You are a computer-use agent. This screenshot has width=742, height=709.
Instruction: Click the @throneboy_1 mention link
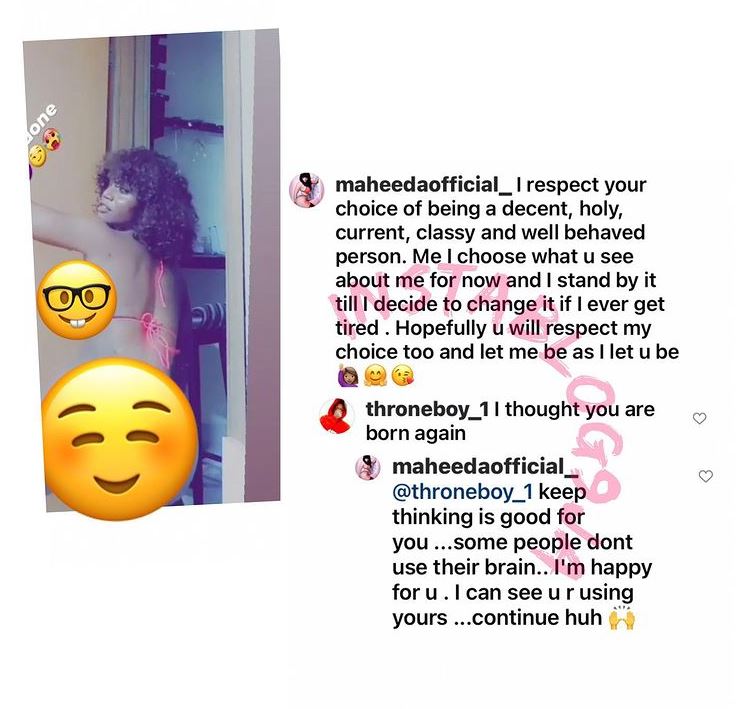(462, 491)
